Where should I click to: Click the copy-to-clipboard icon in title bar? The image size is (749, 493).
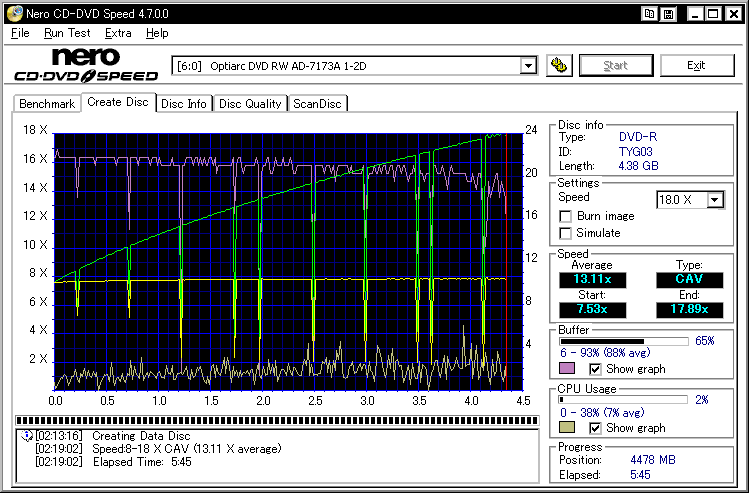(x=650, y=13)
